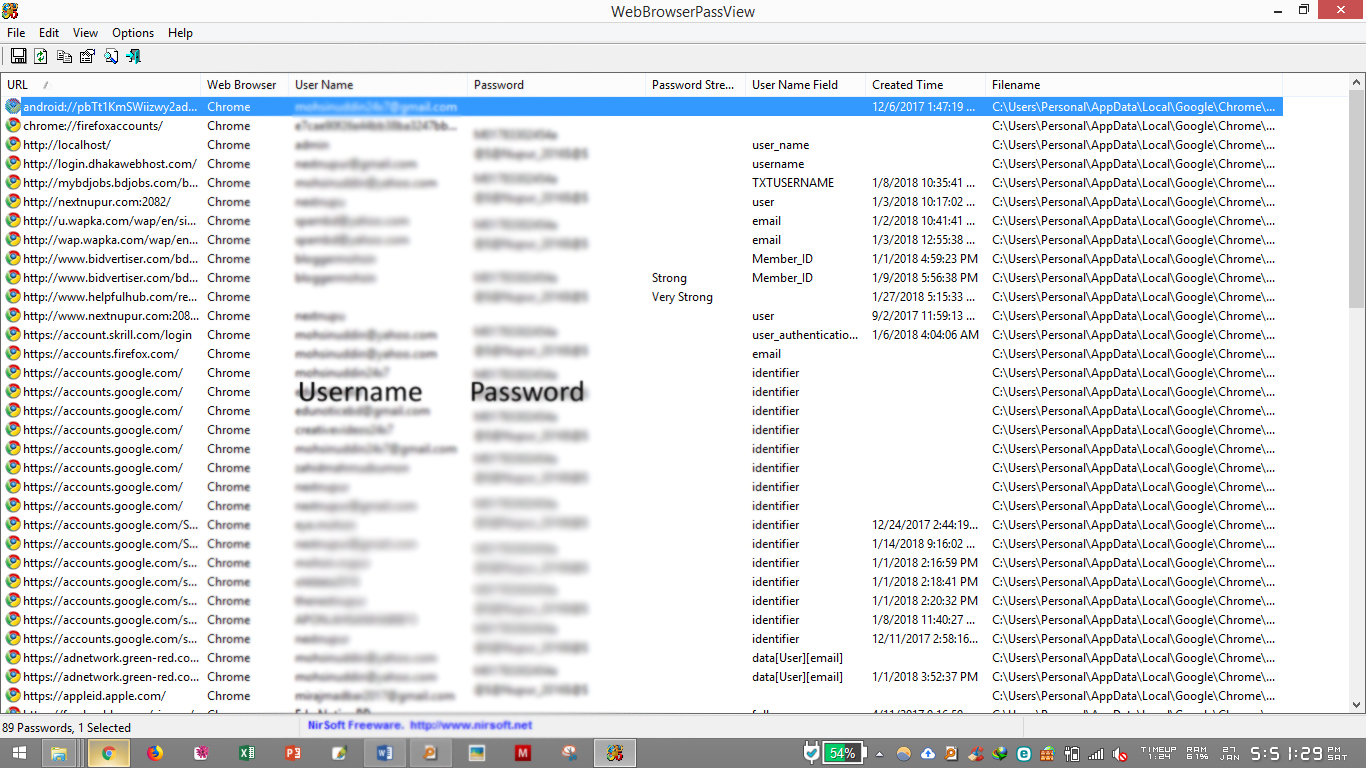This screenshot has width=1366, height=768.
Task: Select the http://mybdjobs.bdjobs.com row
Action: pos(642,183)
